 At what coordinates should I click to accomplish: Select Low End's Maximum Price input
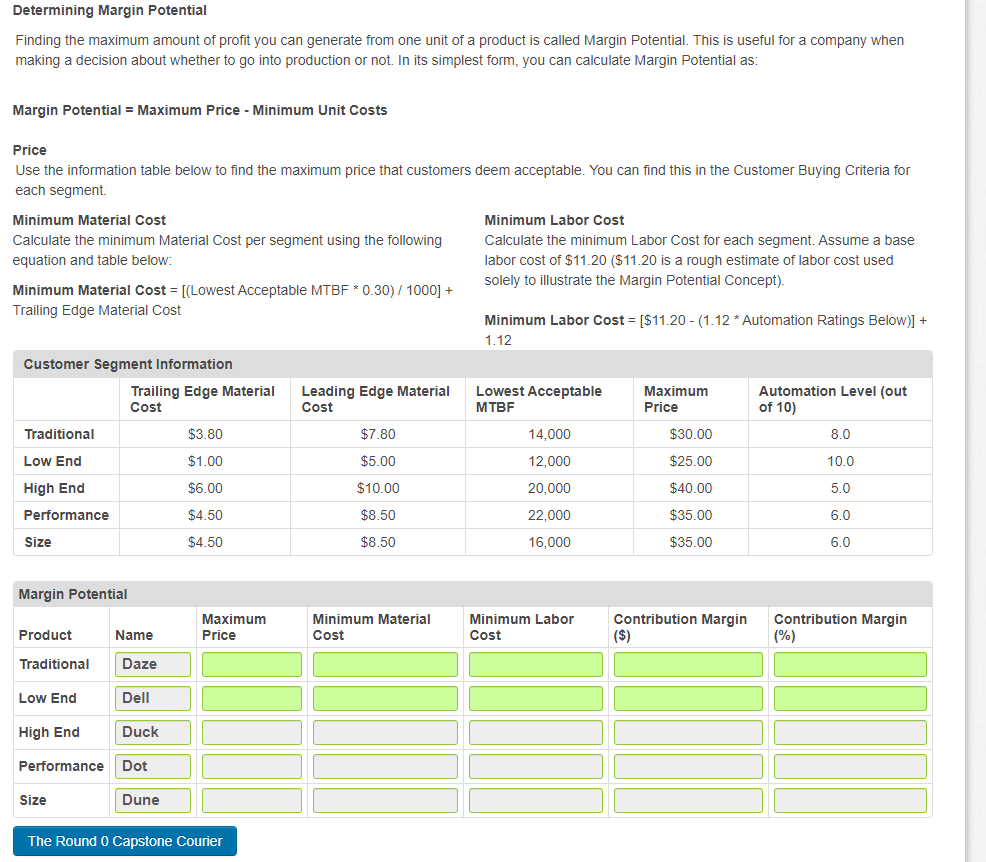(250, 697)
